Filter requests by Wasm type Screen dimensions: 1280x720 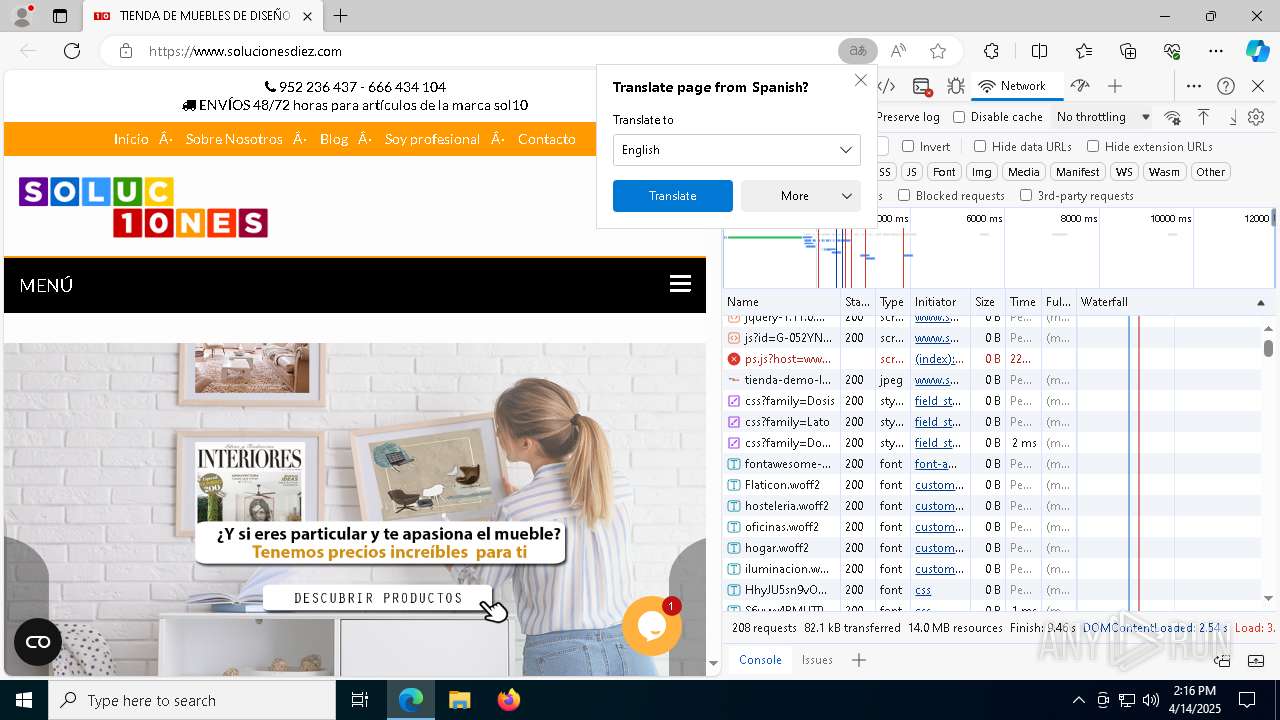(x=1164, y=172)
